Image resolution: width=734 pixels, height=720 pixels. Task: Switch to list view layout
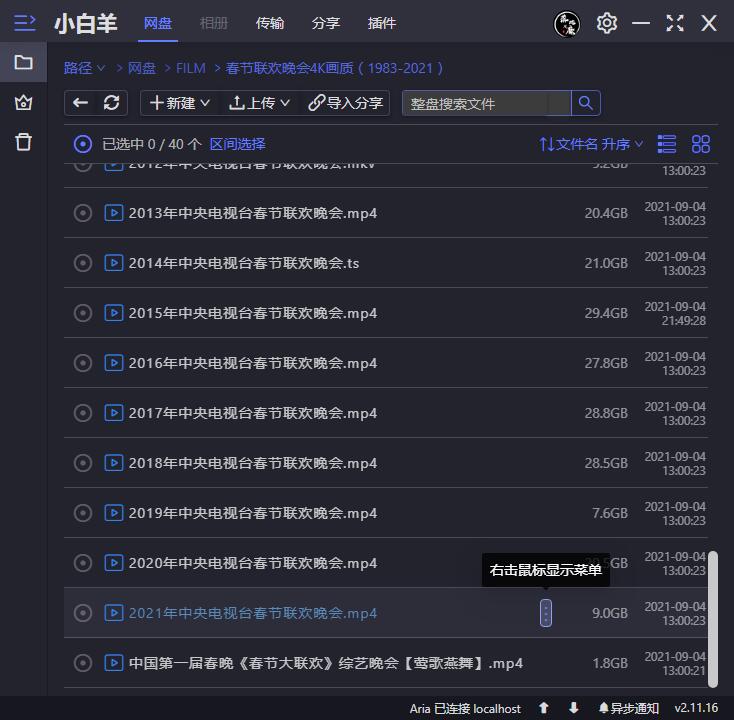(667, 144)
